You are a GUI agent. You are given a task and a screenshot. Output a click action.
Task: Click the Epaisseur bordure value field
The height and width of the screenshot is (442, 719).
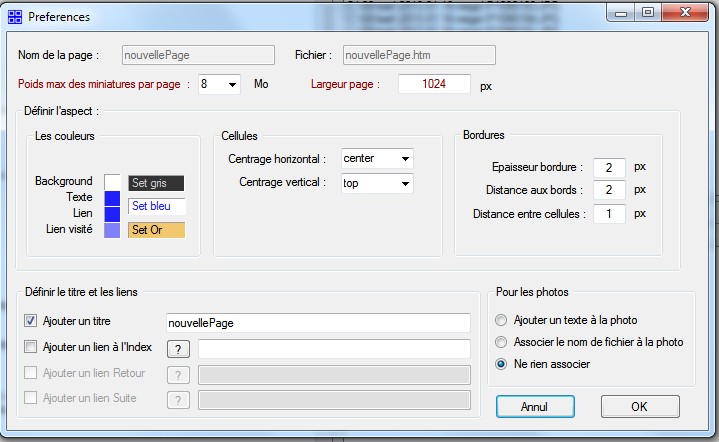(609, 167)
